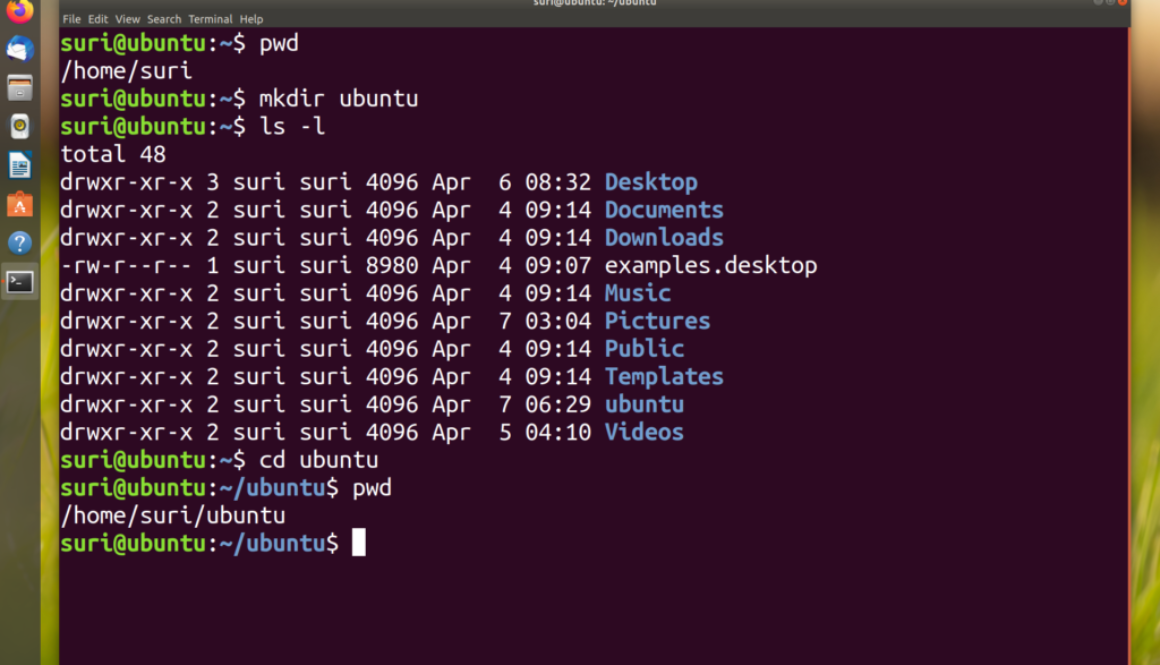Launch Rhythmbox music player
The width and height of the screenshot is (1160, 665).
[20, 126]
